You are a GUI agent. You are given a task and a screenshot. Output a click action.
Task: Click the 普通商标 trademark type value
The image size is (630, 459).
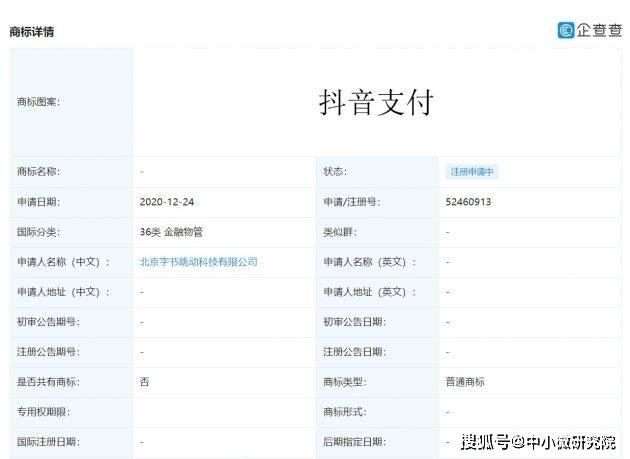click(465, 382)
